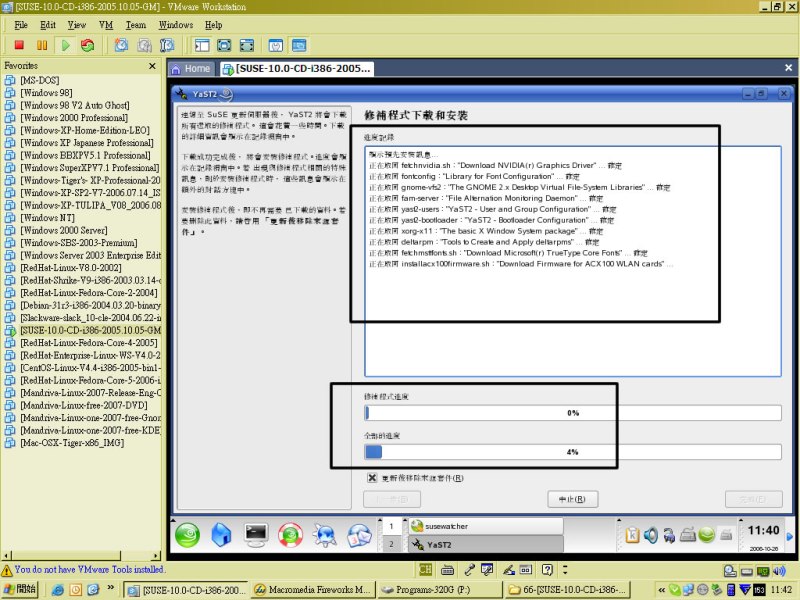Open the Windows menu
The width and height of the screenshot is (800, 600).
(x=176, y=25)
